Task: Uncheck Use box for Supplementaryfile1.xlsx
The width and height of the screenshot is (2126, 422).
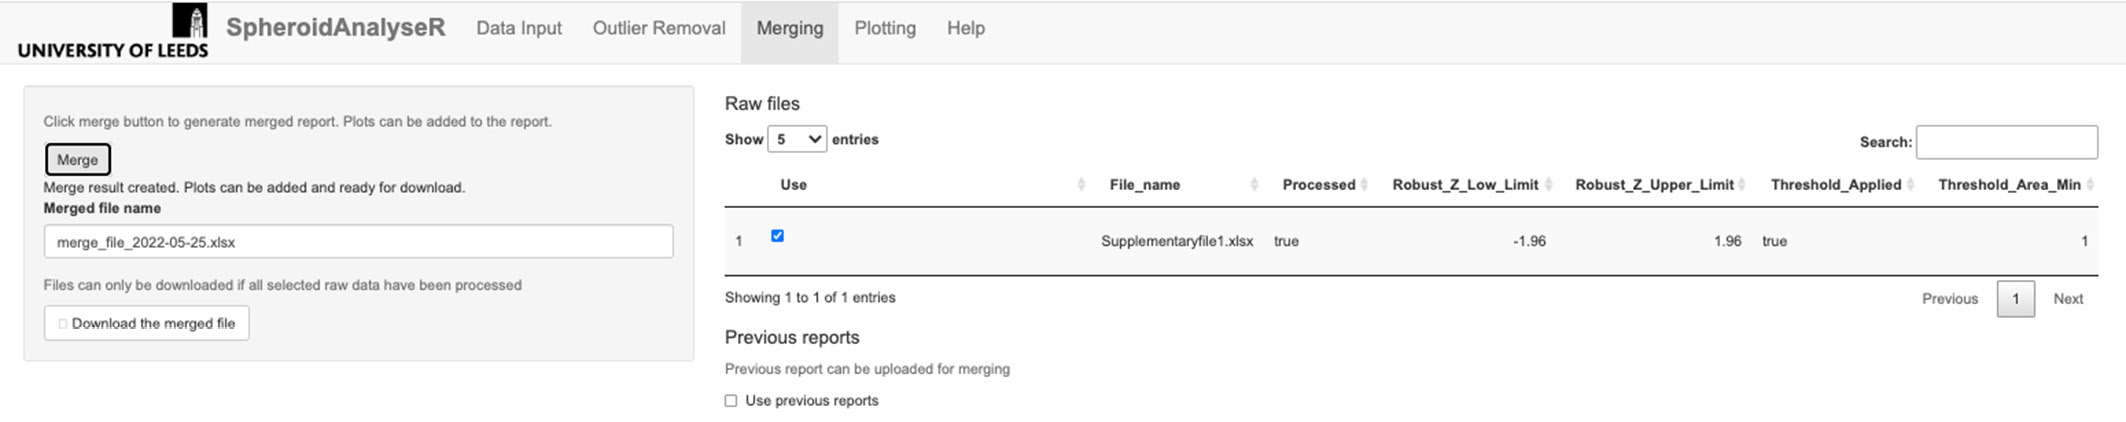Action: (x=777, y=236)
